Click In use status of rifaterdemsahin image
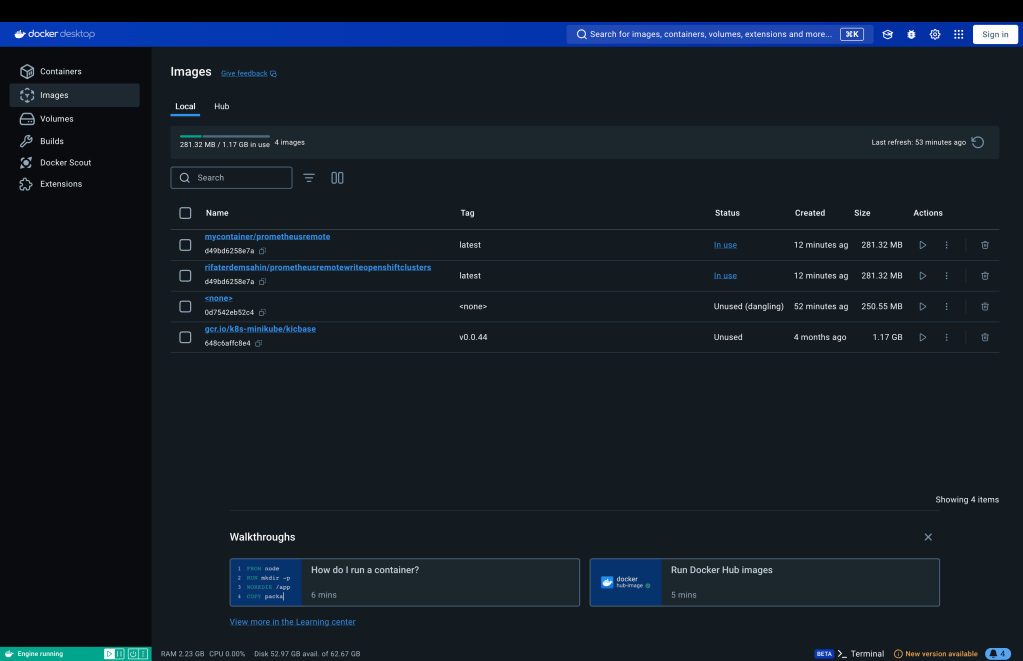 (x=725, y=276)
